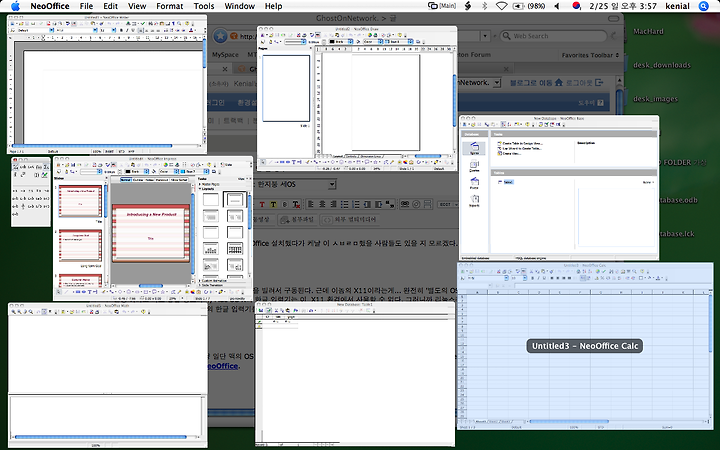Select the New Database Table1 window
The image size is (720, 450).
pyautogui.click(x=355, y=374)
